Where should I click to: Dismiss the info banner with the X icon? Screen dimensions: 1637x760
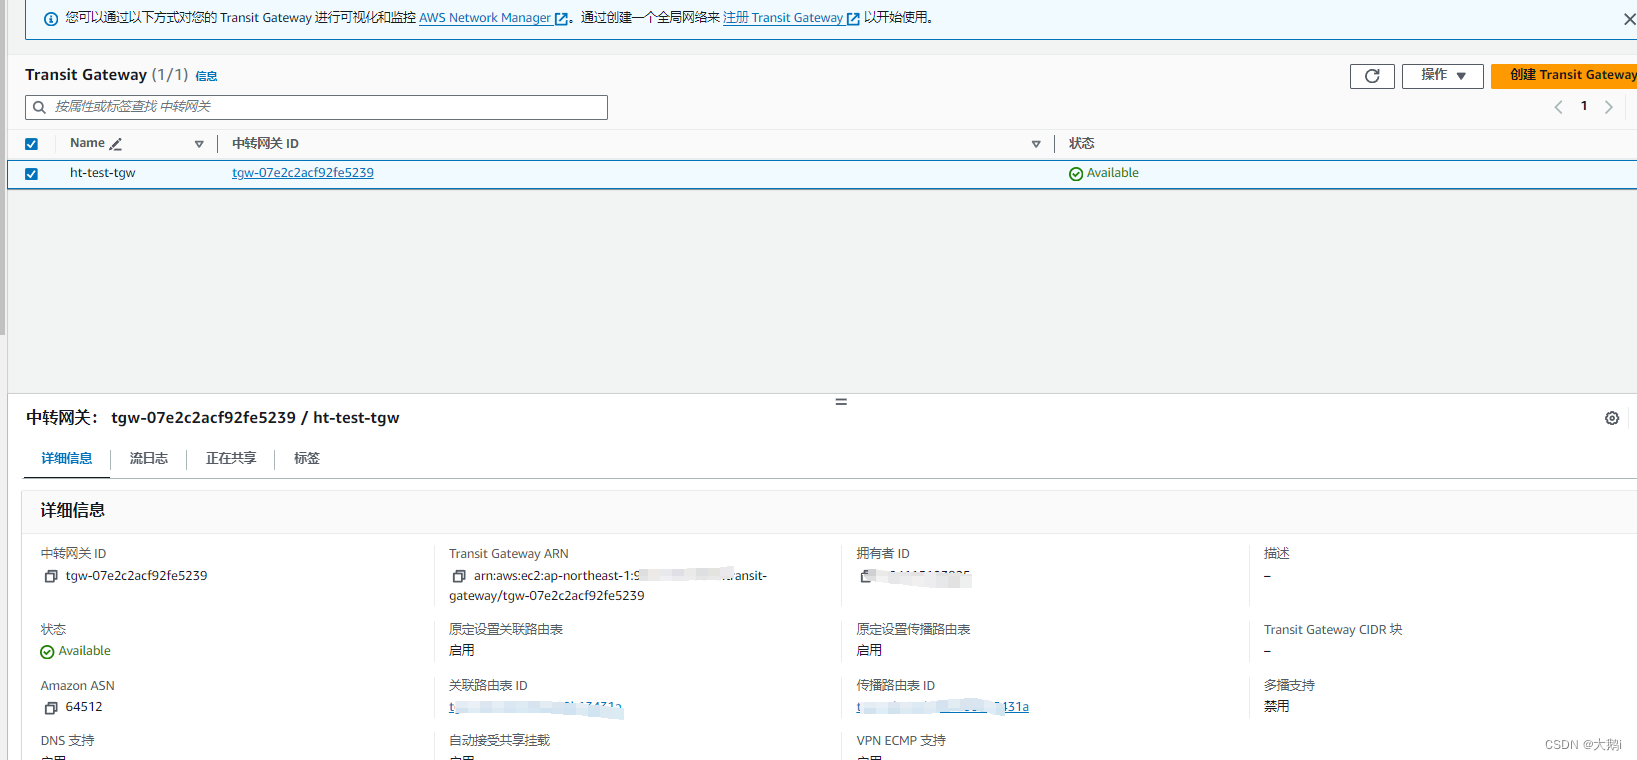click(x=1629, y=19)
